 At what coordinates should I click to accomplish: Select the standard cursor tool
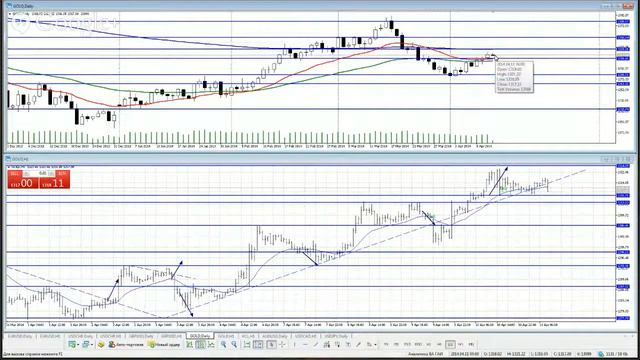click(x=271, y=344)
